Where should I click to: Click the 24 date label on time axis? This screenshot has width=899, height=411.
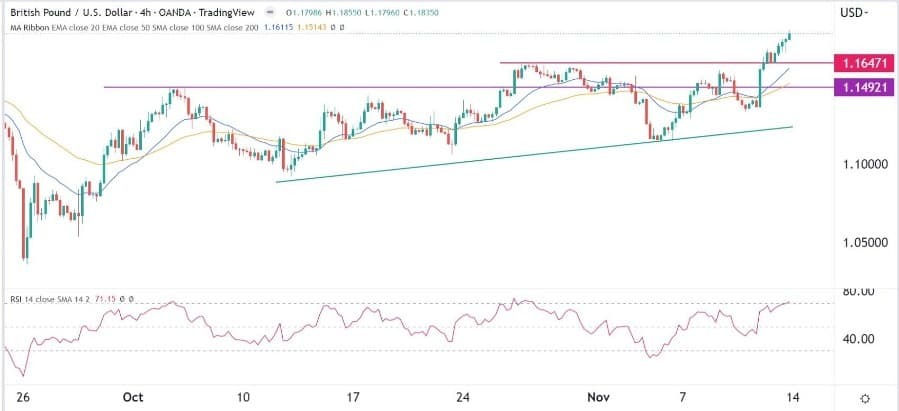coord(462,398)
